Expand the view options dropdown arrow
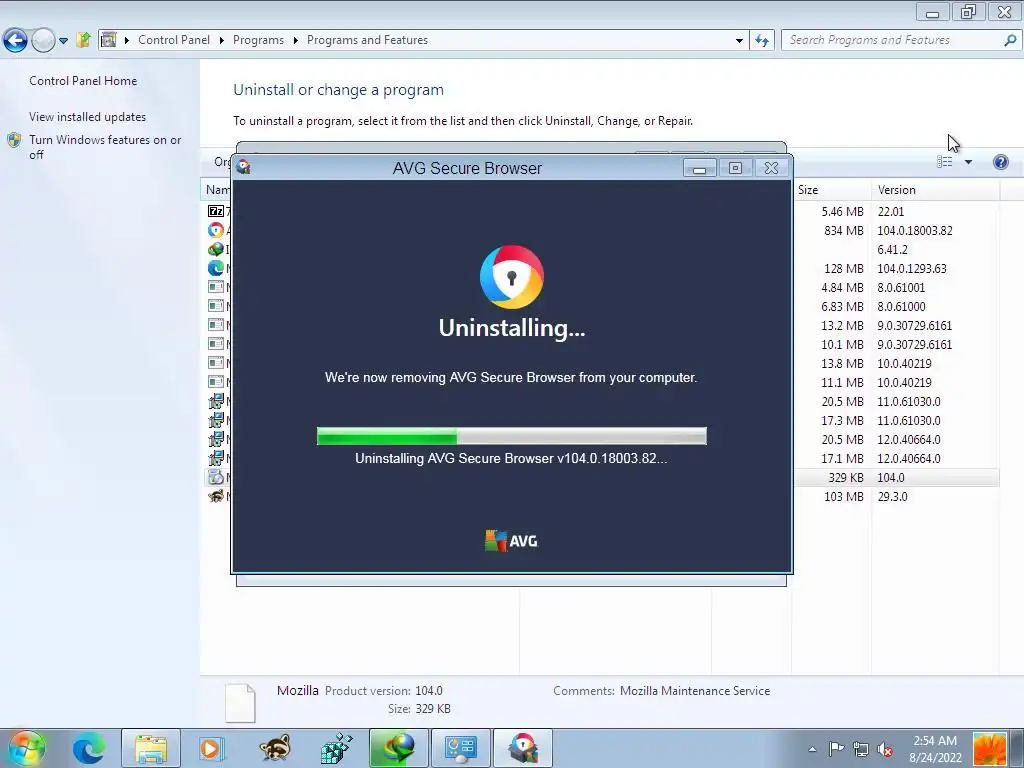This screenshot has height=768, width=1024. pos(968,162)
